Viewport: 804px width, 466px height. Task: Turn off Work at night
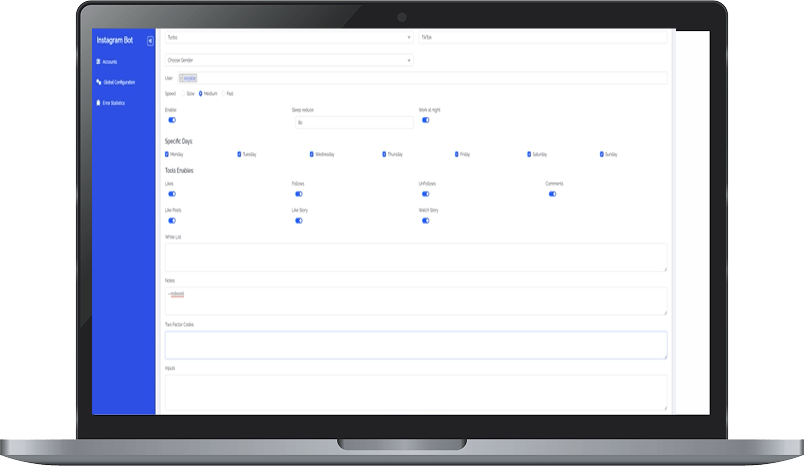tap(425, 120)
